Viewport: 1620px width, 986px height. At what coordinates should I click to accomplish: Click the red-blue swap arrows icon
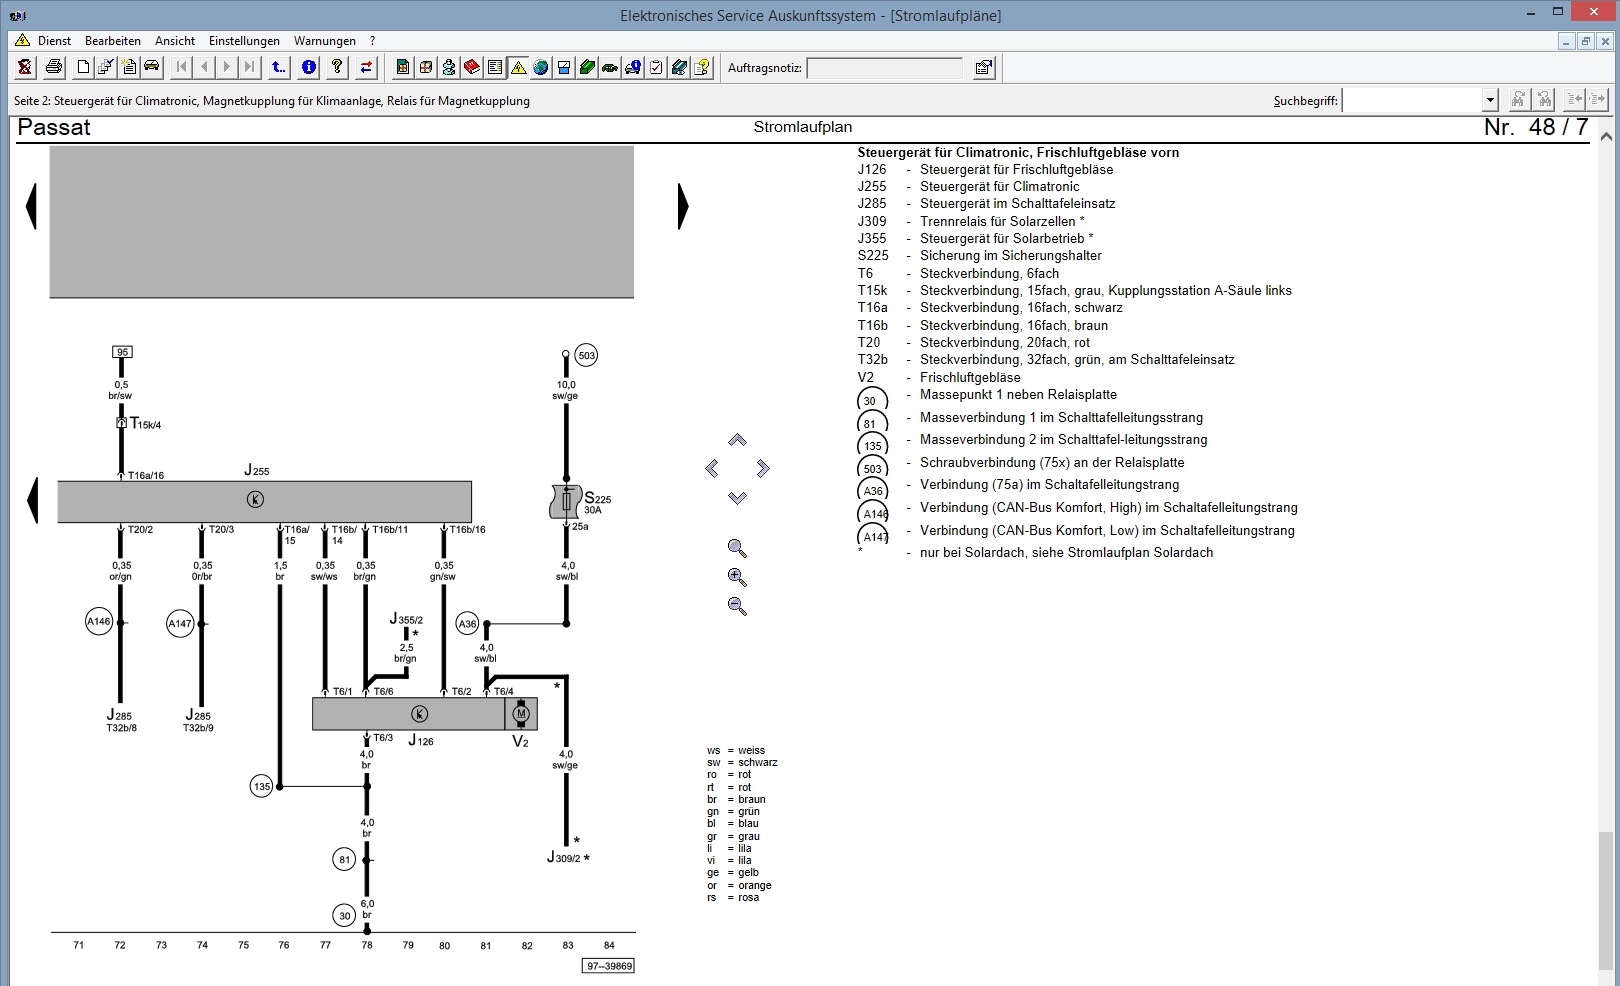tap(366, 67)
